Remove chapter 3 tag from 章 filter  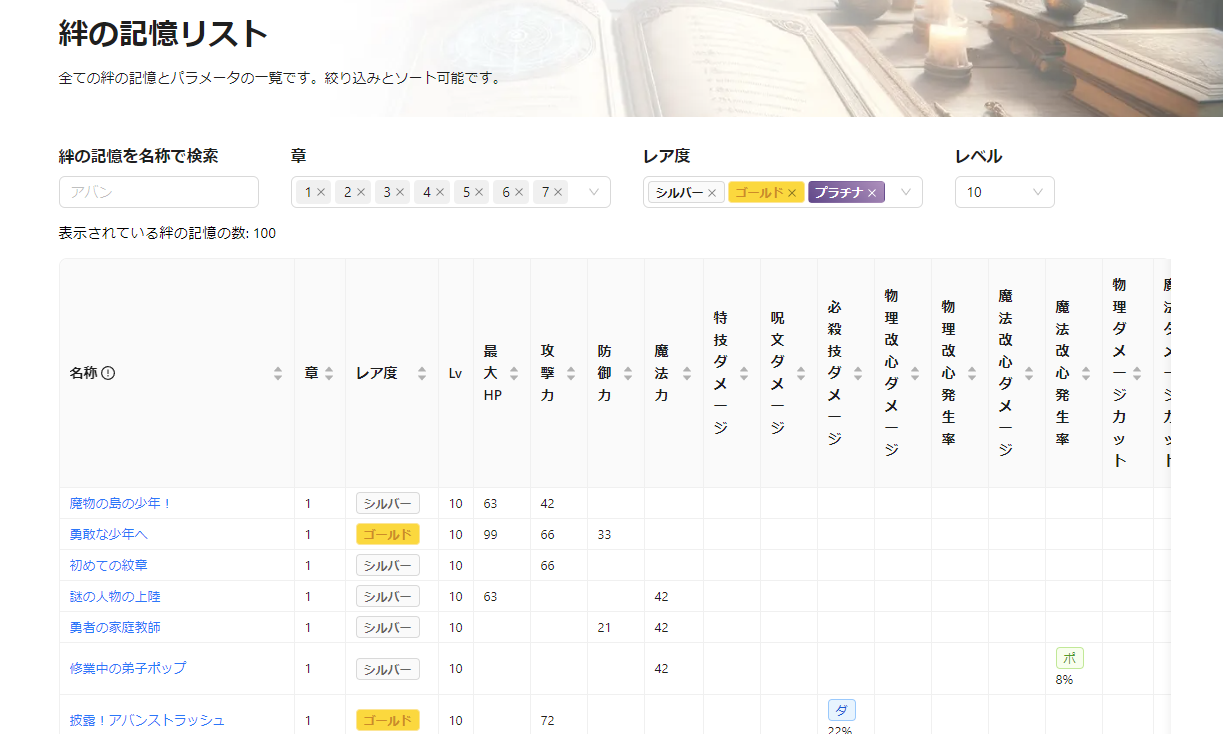pyautogui.click(x=400, y=192)
